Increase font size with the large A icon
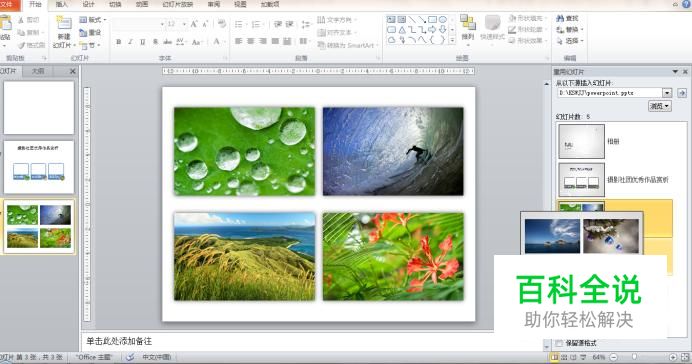Image resolution: width=692 pixels, height=364 pixels. click(x=194, y=24)
